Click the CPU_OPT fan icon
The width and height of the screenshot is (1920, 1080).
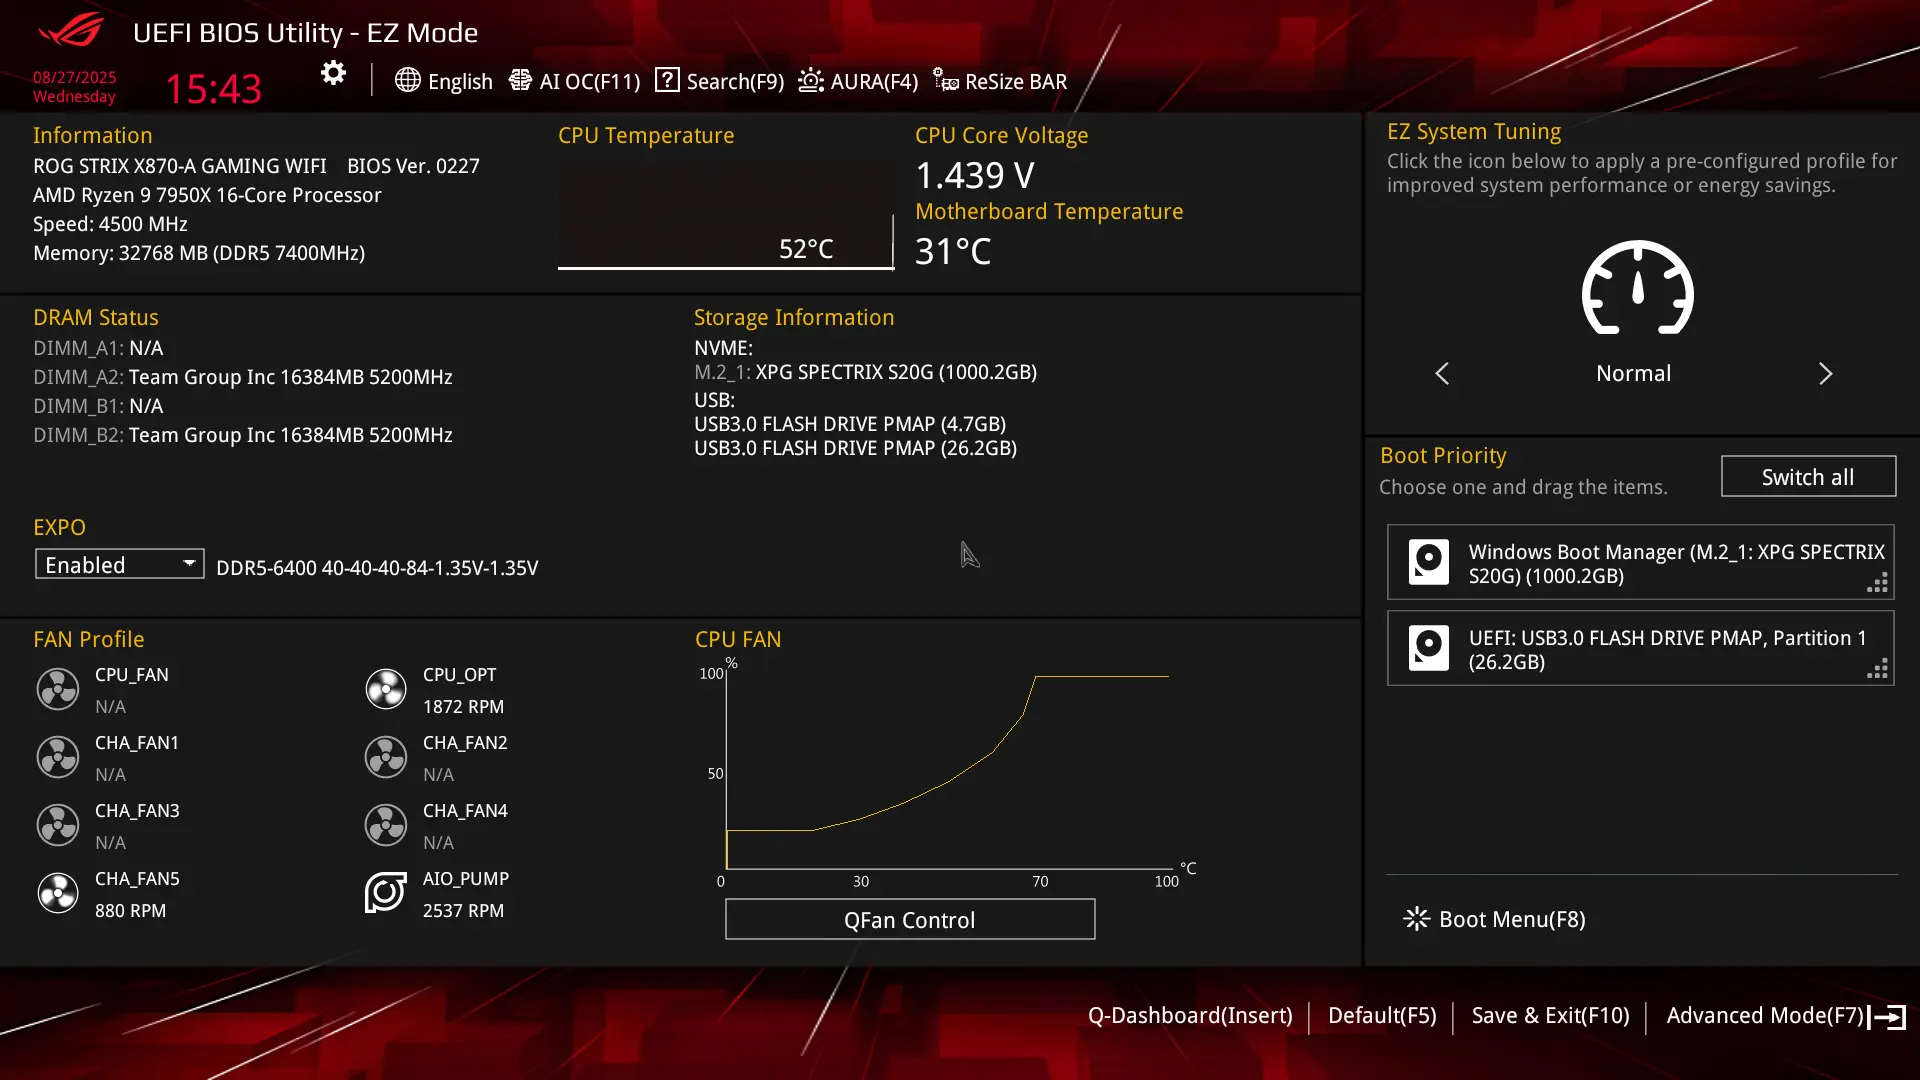pyautogui.click(x=385, y=689)
